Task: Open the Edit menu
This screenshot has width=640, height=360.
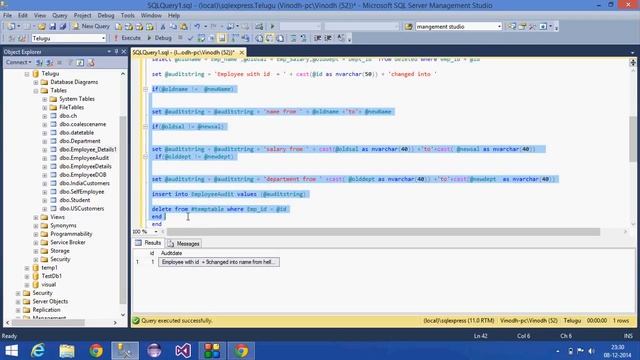Action: click(23, 15)
